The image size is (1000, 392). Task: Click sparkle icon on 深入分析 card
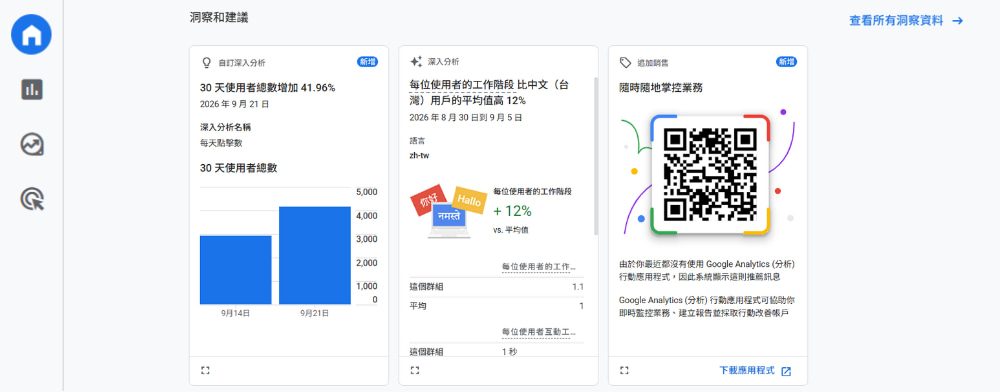pos(416,62)
